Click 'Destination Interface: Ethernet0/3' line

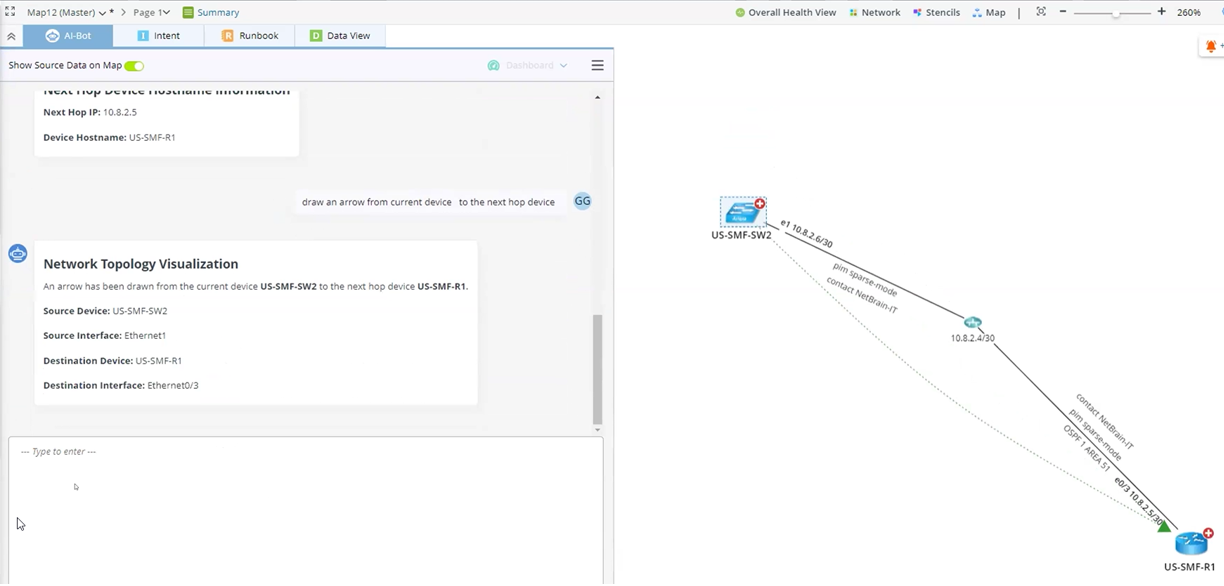click(121, 385)
